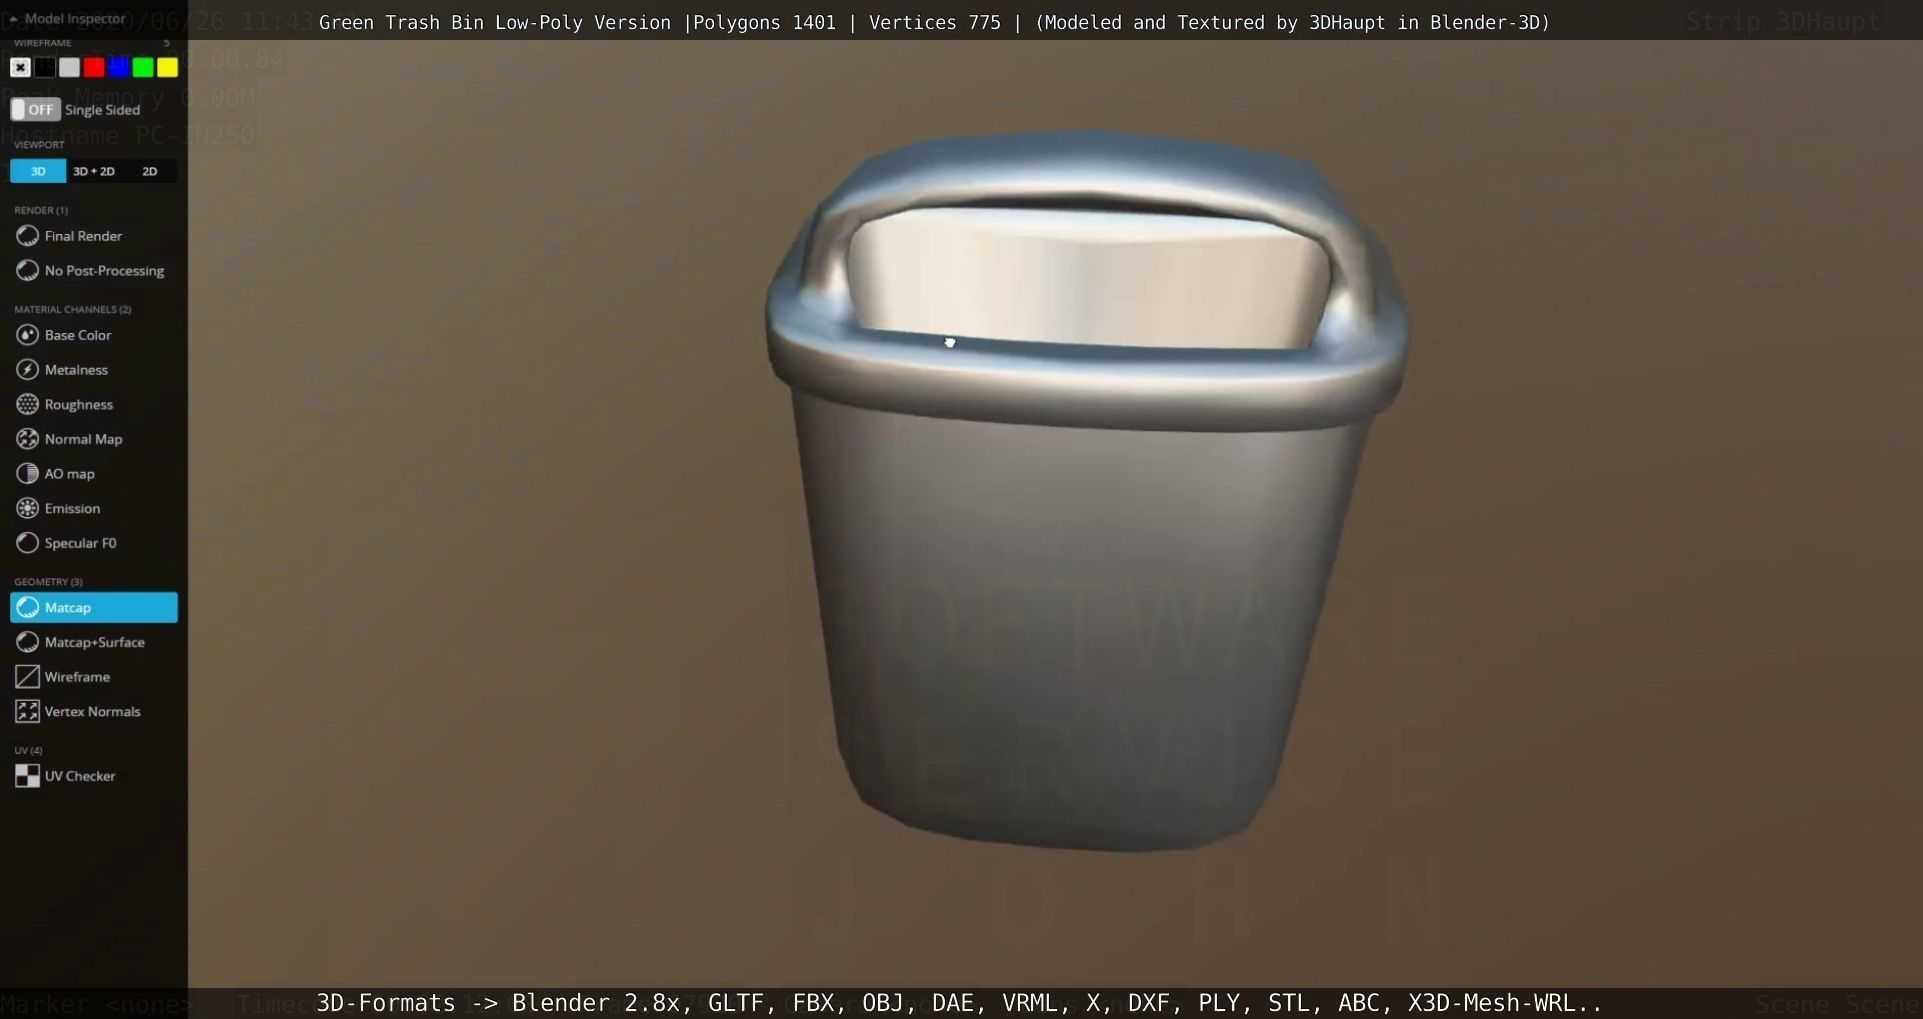Choose the green wireframe color swatch

[x=143, y=67]
